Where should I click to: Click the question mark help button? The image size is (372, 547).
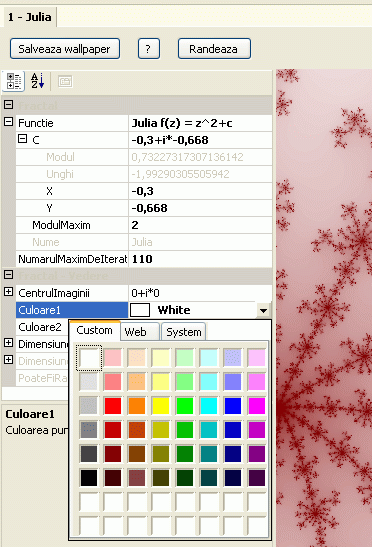[x=149, y=49]
